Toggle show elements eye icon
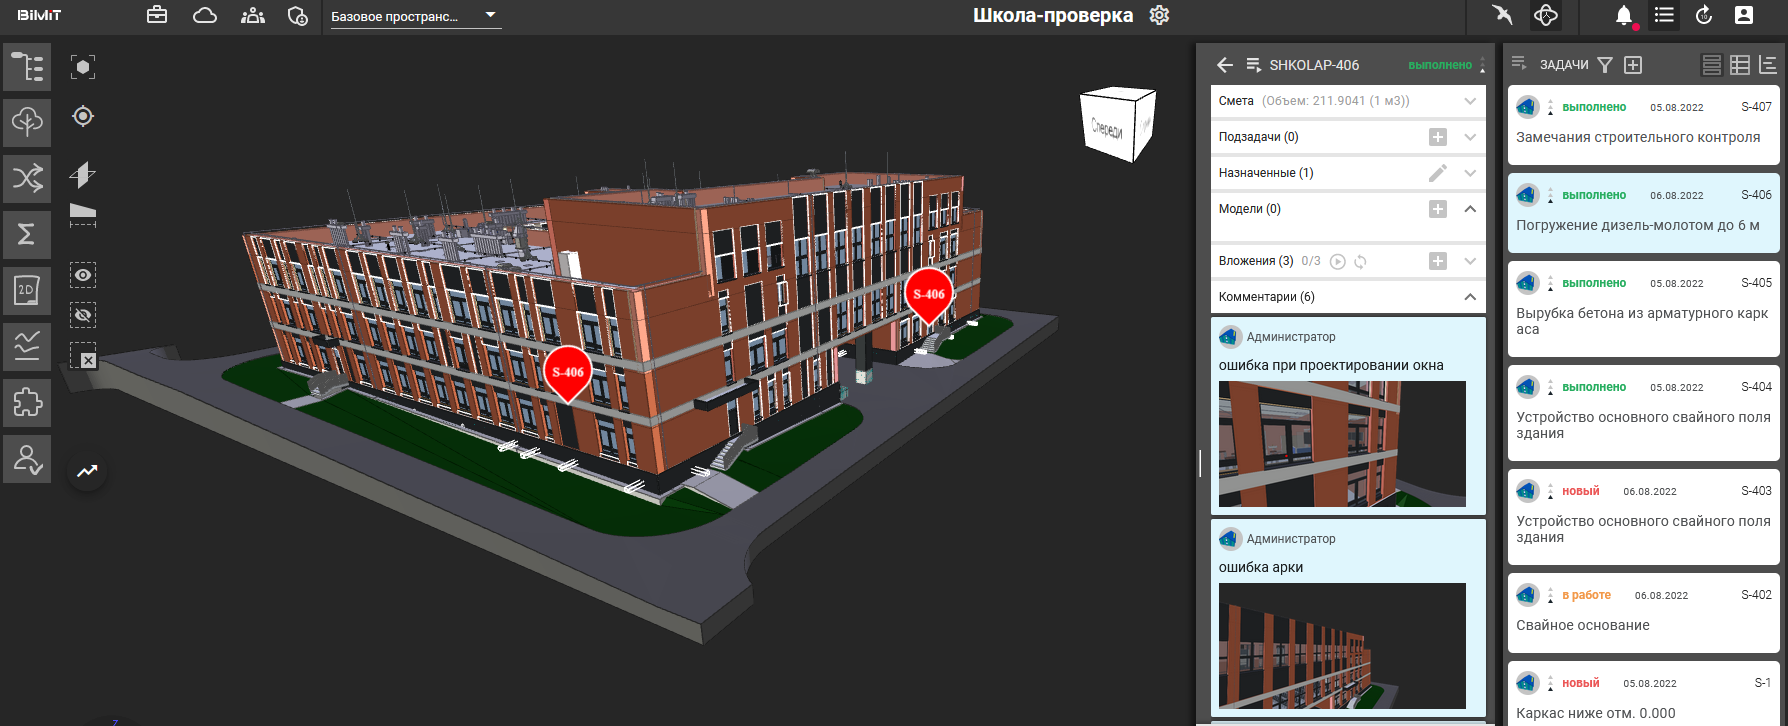 (83, 275)
